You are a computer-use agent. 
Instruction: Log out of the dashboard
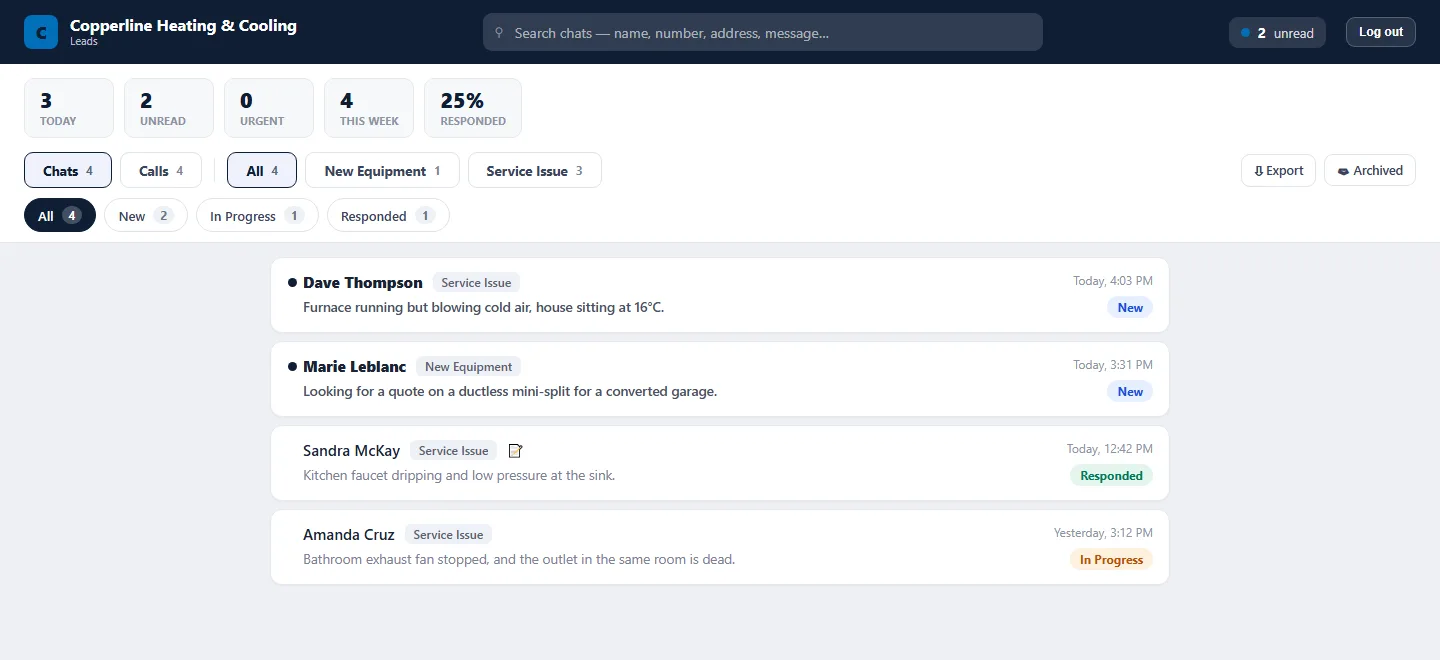click(x=1380, y=32)
